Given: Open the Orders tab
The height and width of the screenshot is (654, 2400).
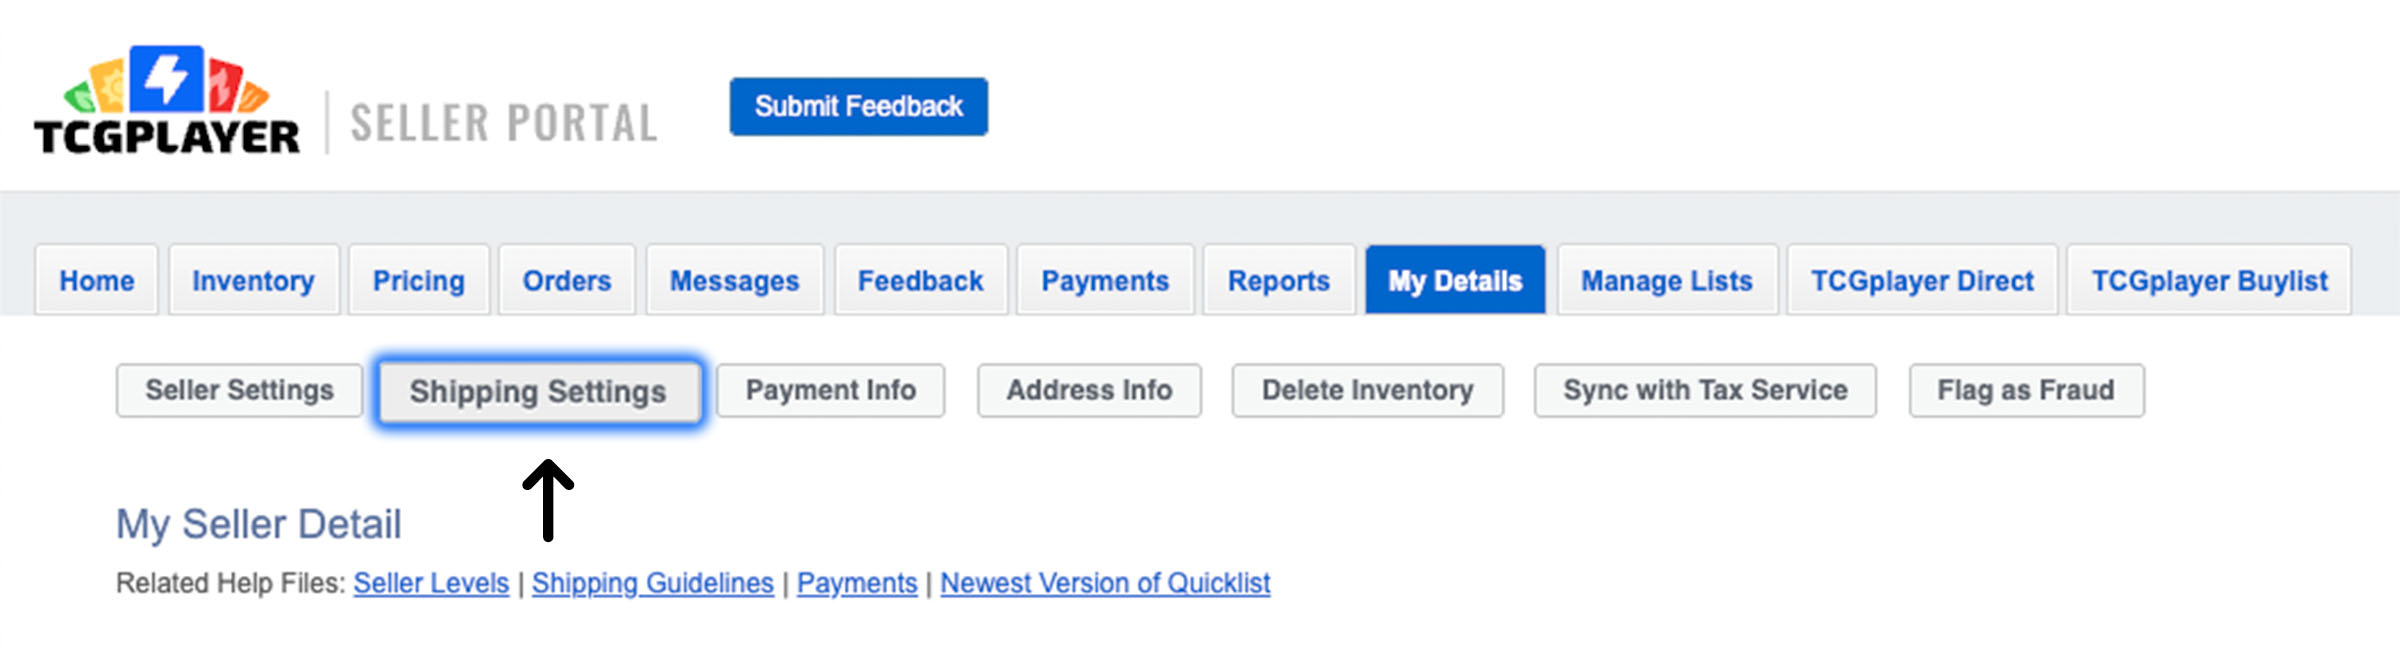Looking at the screenshot, I should [567, 281].
